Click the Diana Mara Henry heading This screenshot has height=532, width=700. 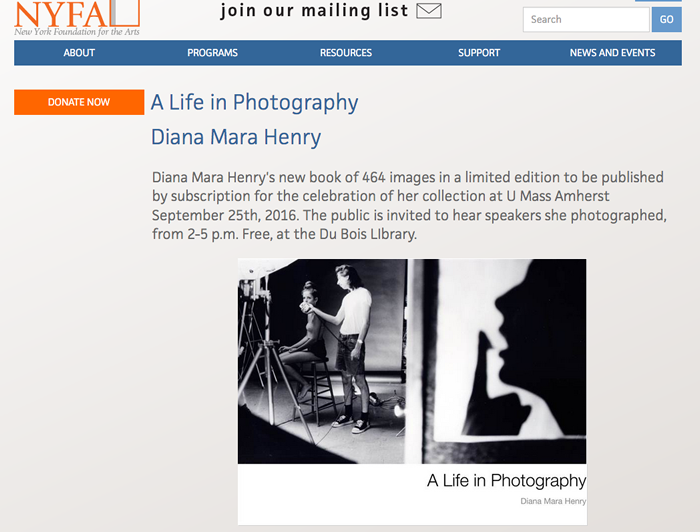pos(236,137)
